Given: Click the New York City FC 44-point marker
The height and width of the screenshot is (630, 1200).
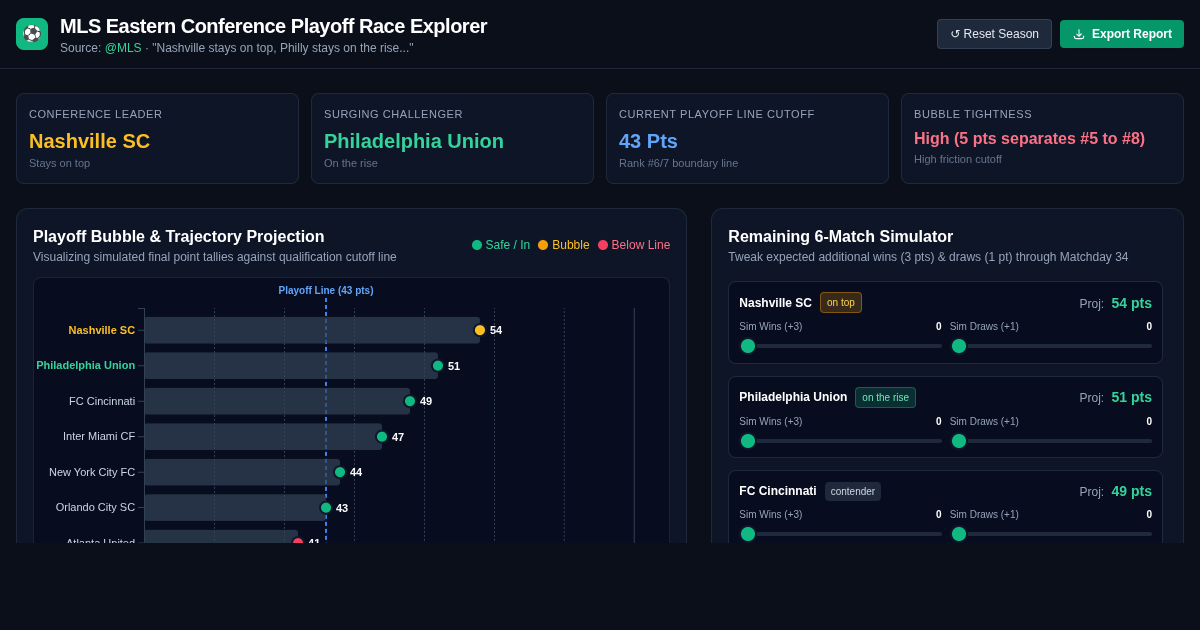Looking at the screenshot, I should tap(340, 472).
